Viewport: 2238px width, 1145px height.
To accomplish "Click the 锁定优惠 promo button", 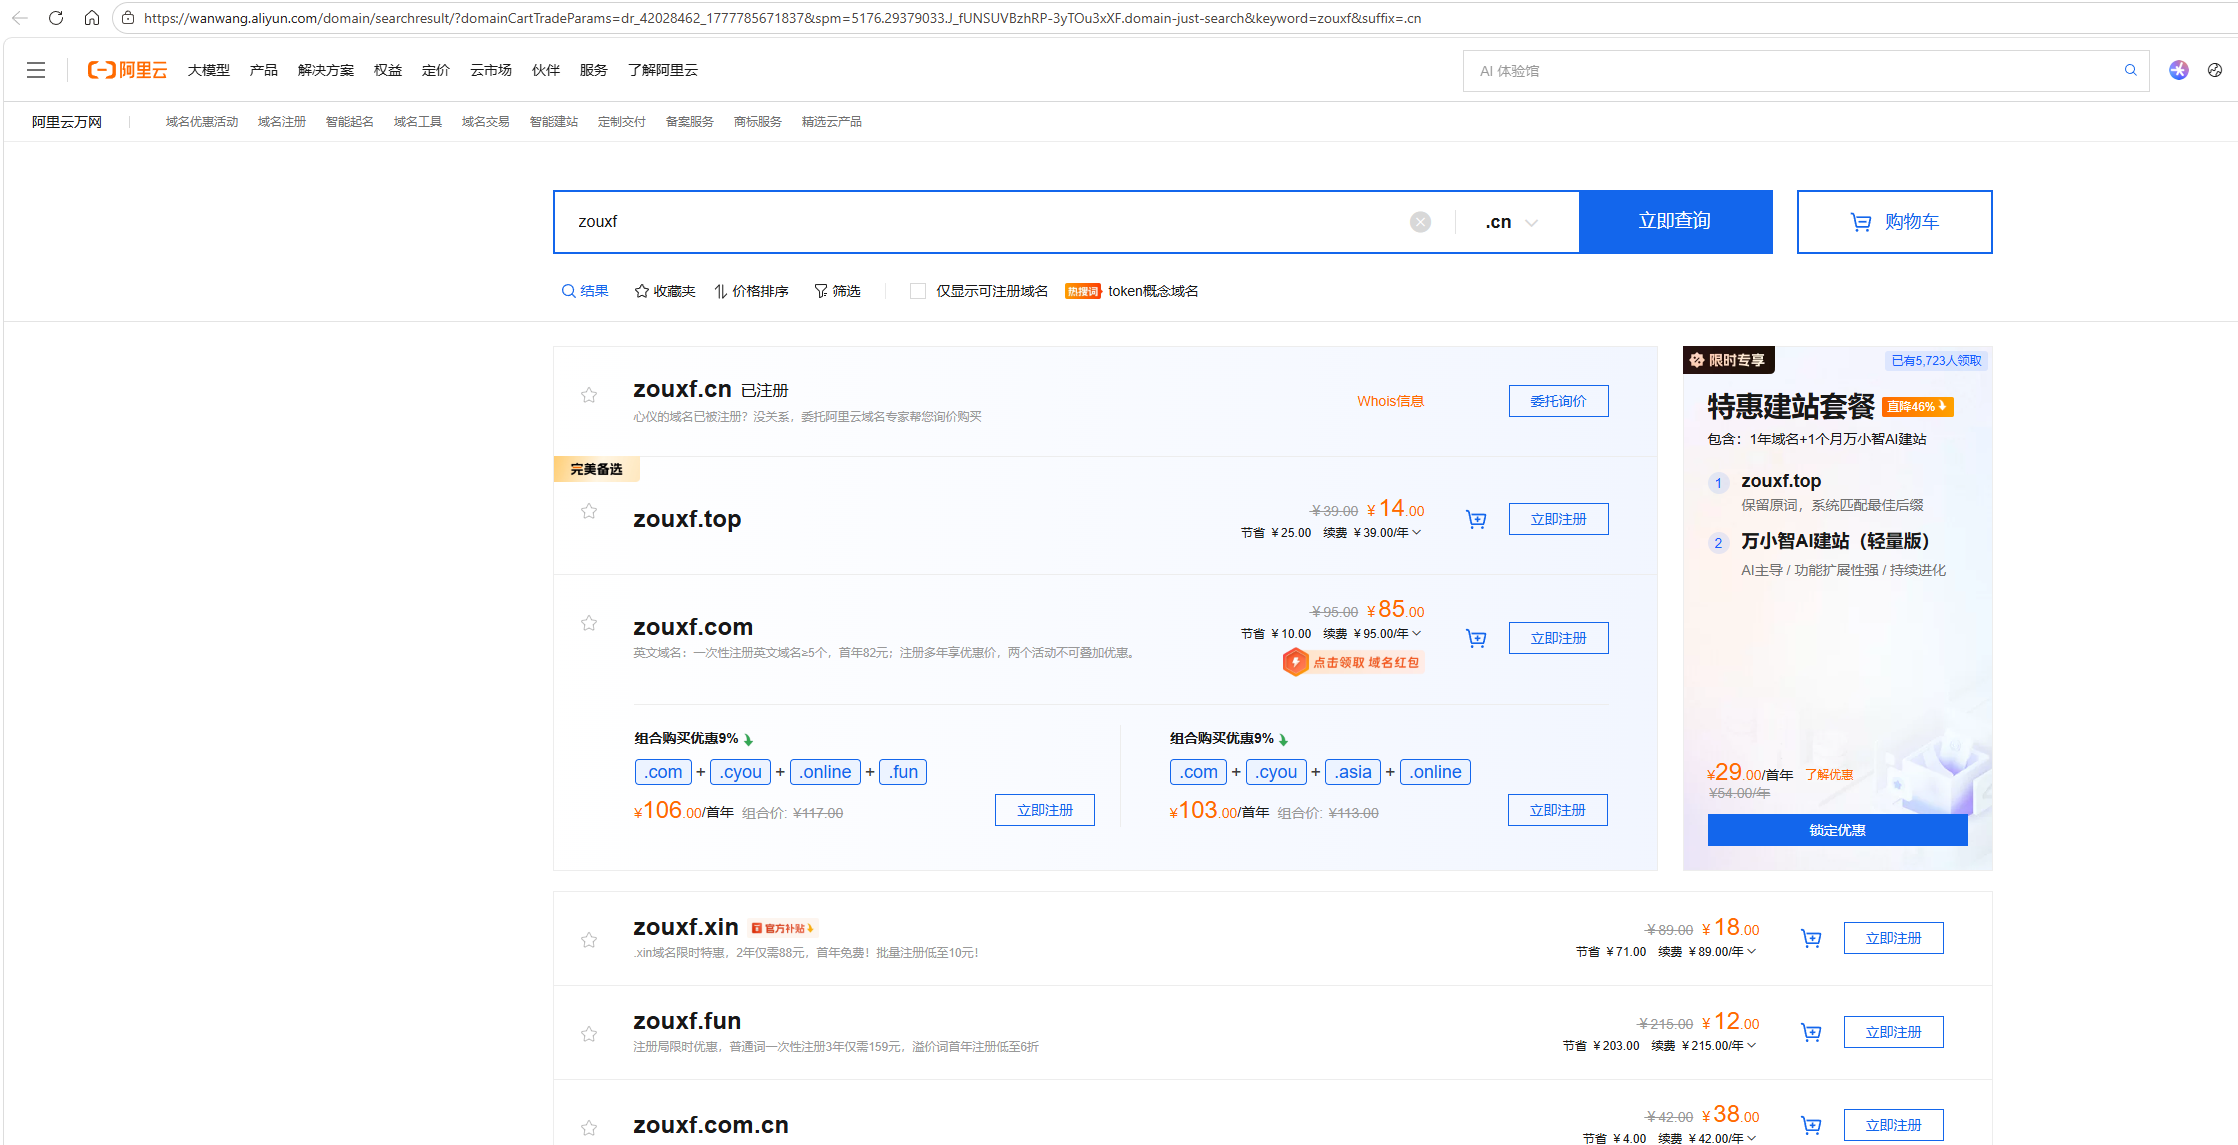I will click(1838, 830).
